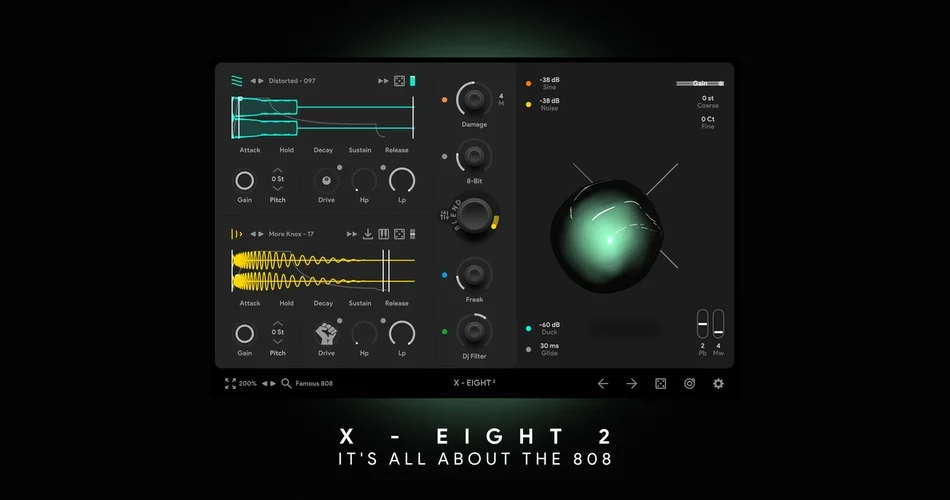Click the fist Drive icon on bottom layer
The width and height of the screenshot is (950, 500).
(327, 334)
